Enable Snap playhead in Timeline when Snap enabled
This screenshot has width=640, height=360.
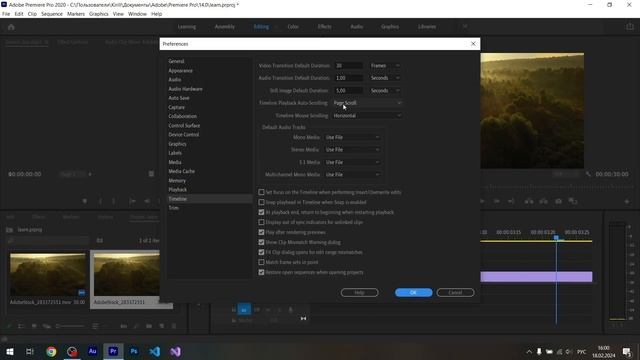[261, 202]
